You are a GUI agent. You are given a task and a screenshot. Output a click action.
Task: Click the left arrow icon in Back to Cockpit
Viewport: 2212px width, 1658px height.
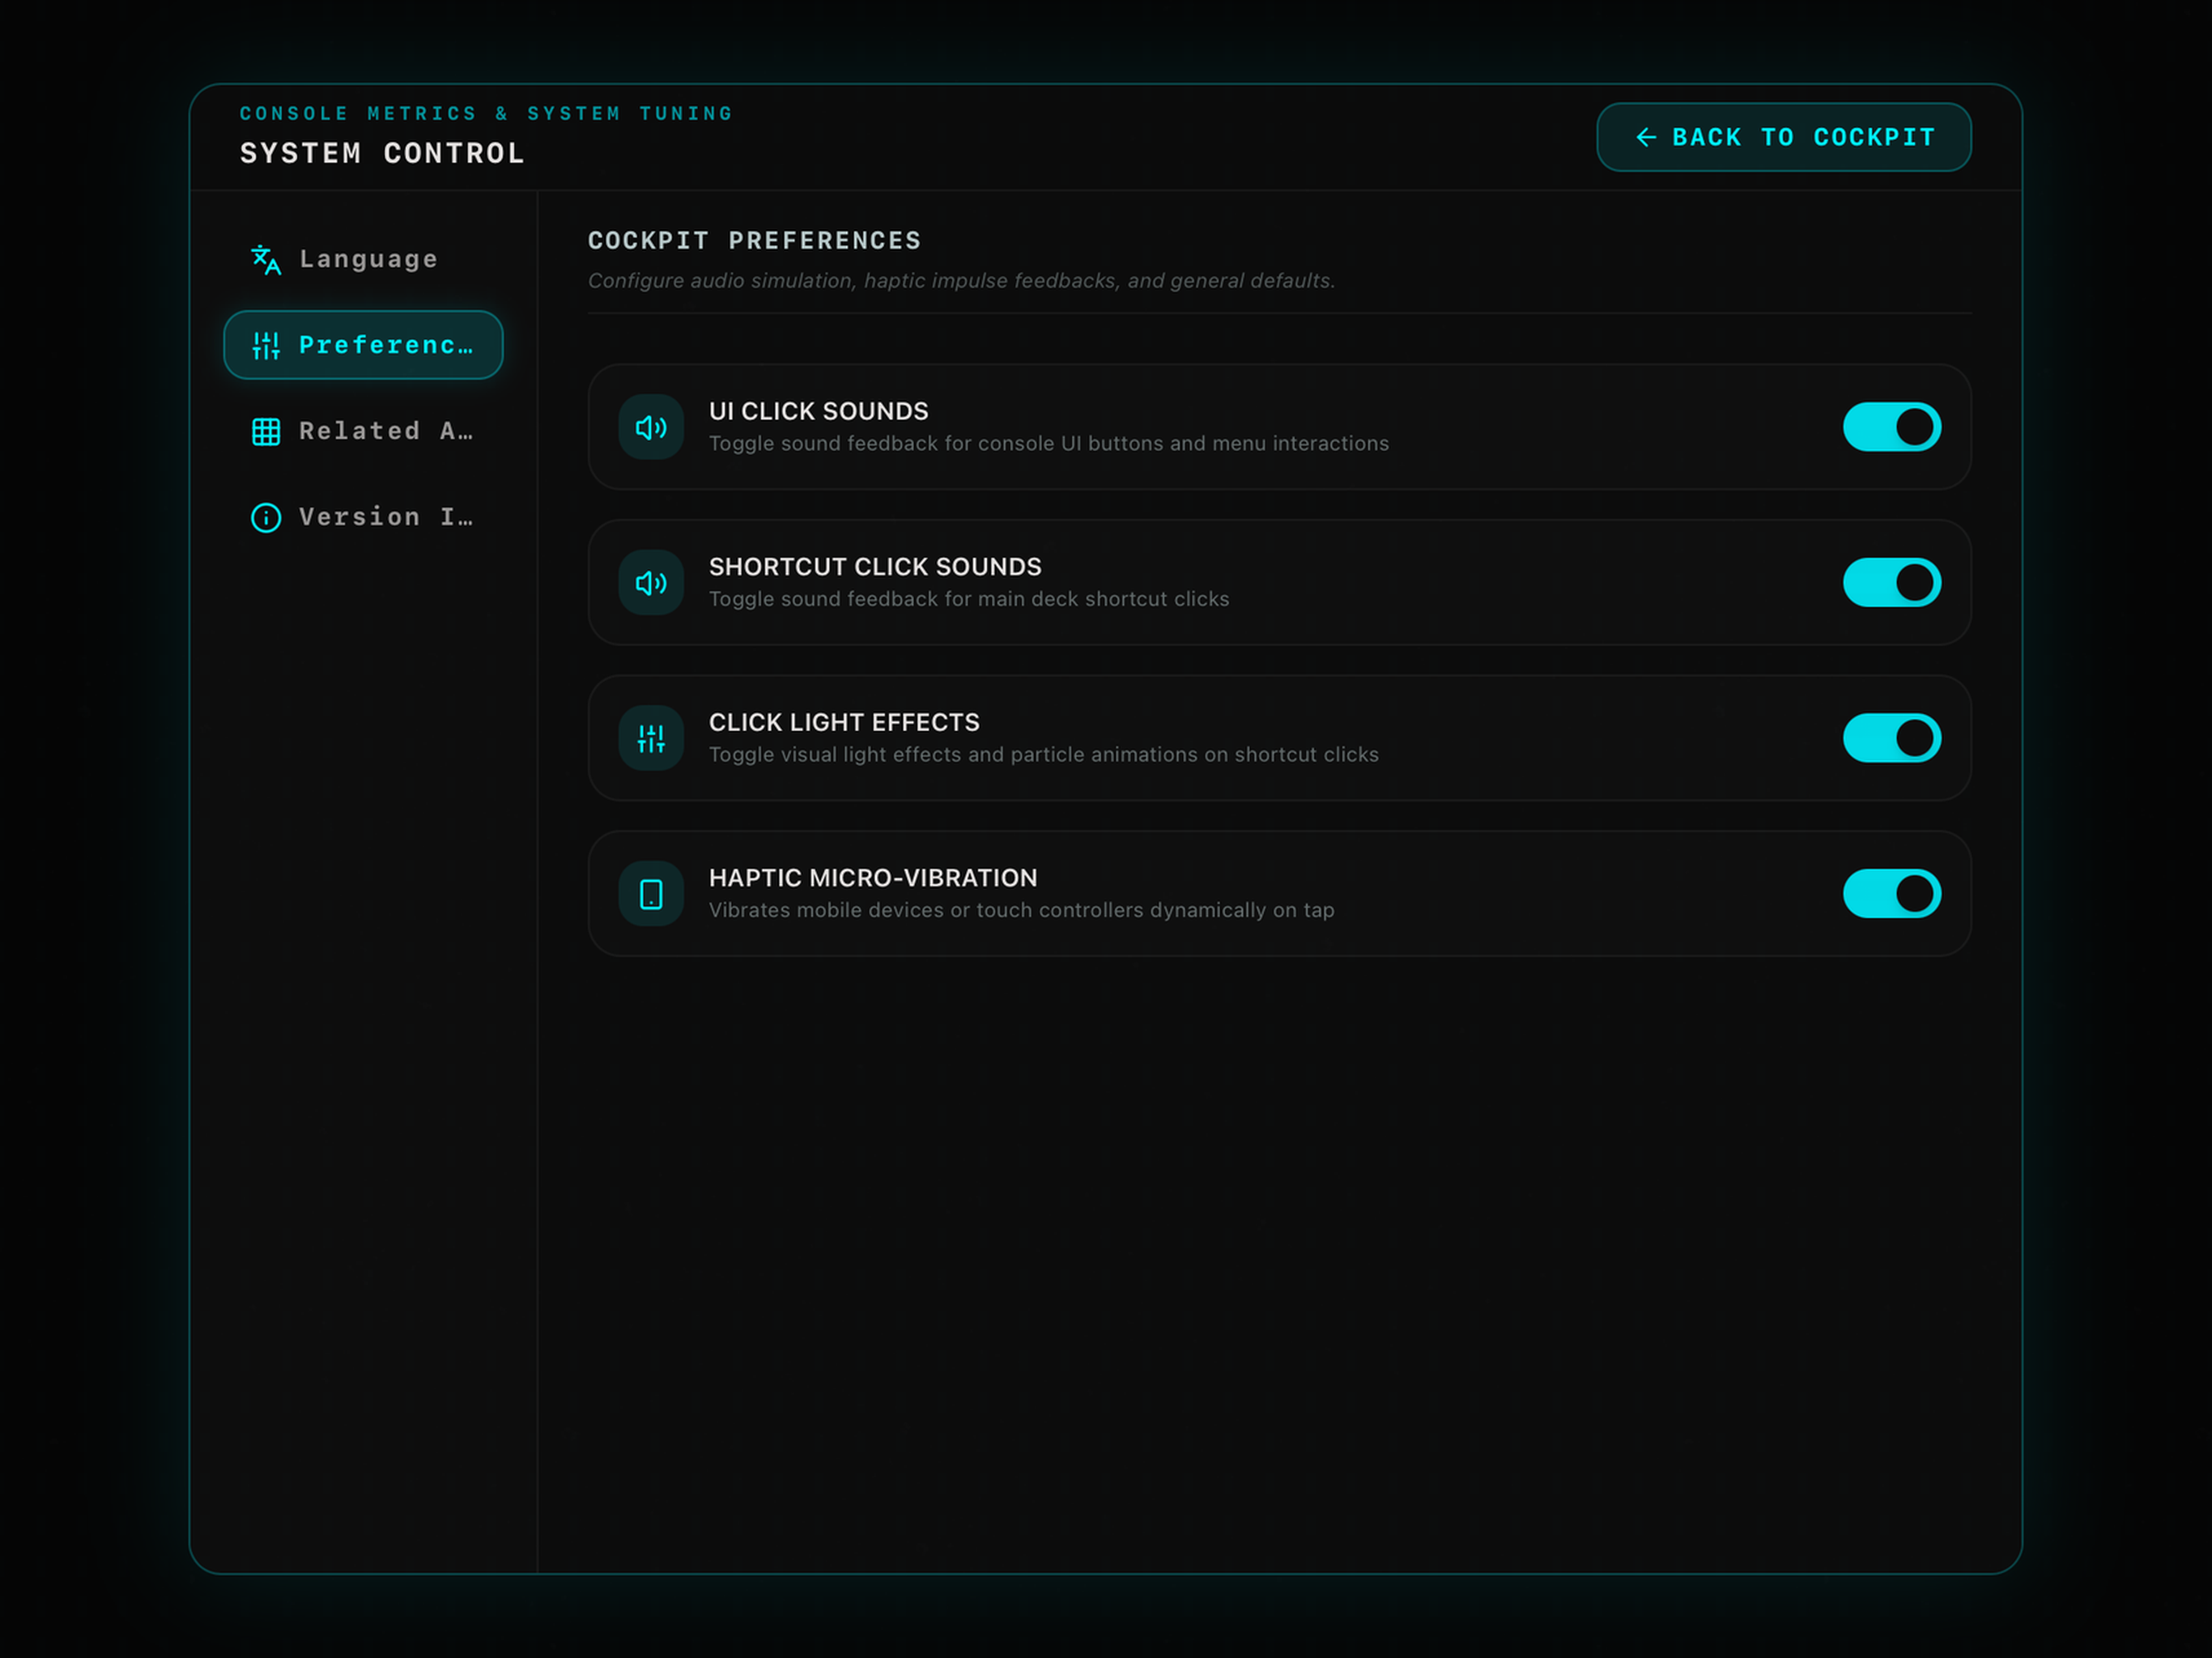pyautogui.click(x=1646, y=137)
